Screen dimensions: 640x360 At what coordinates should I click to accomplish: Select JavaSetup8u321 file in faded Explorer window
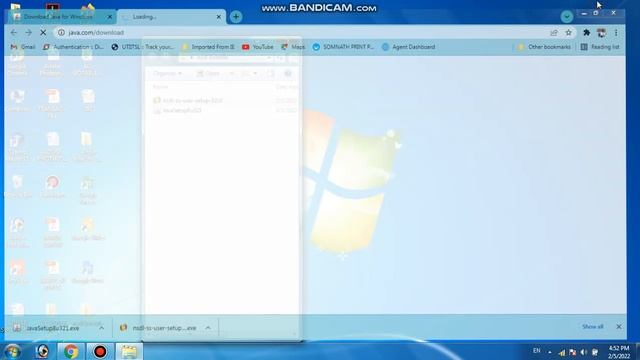coord(178,110)
